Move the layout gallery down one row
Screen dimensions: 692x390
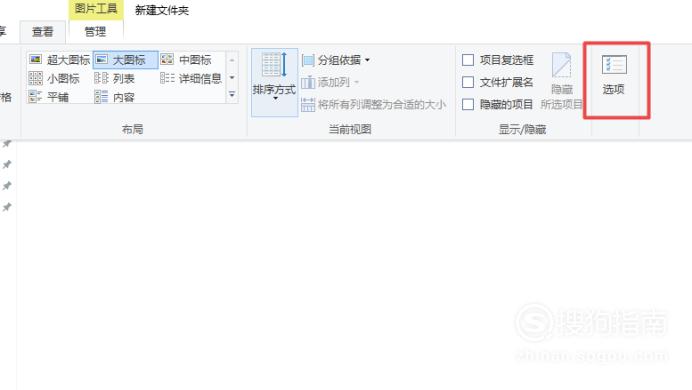click(x=232, y=78)
